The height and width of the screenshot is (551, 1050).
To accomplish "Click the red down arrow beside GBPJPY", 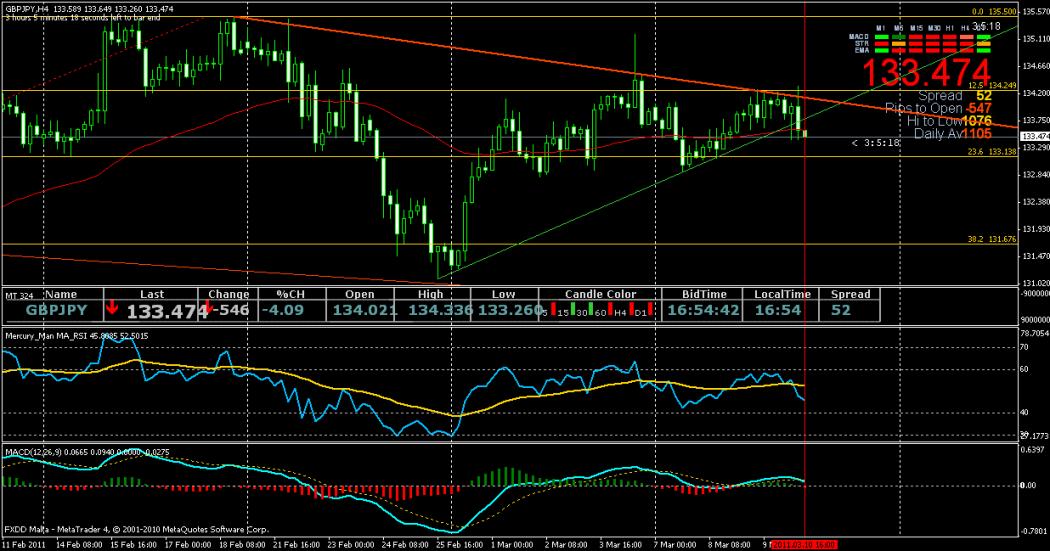I will 111,310.
